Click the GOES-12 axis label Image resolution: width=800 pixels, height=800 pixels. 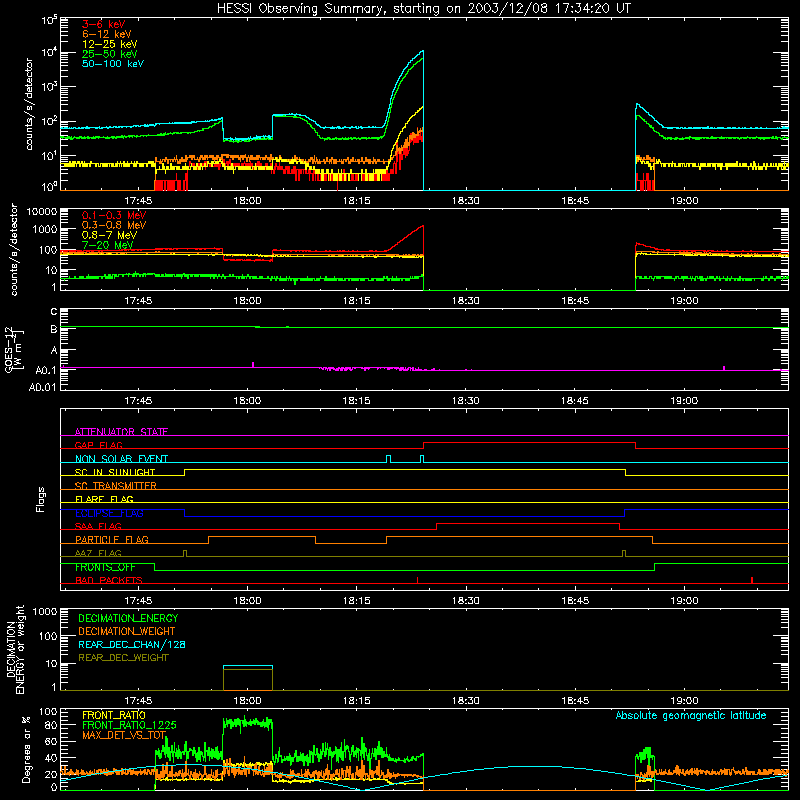click(x=13, y=349)
